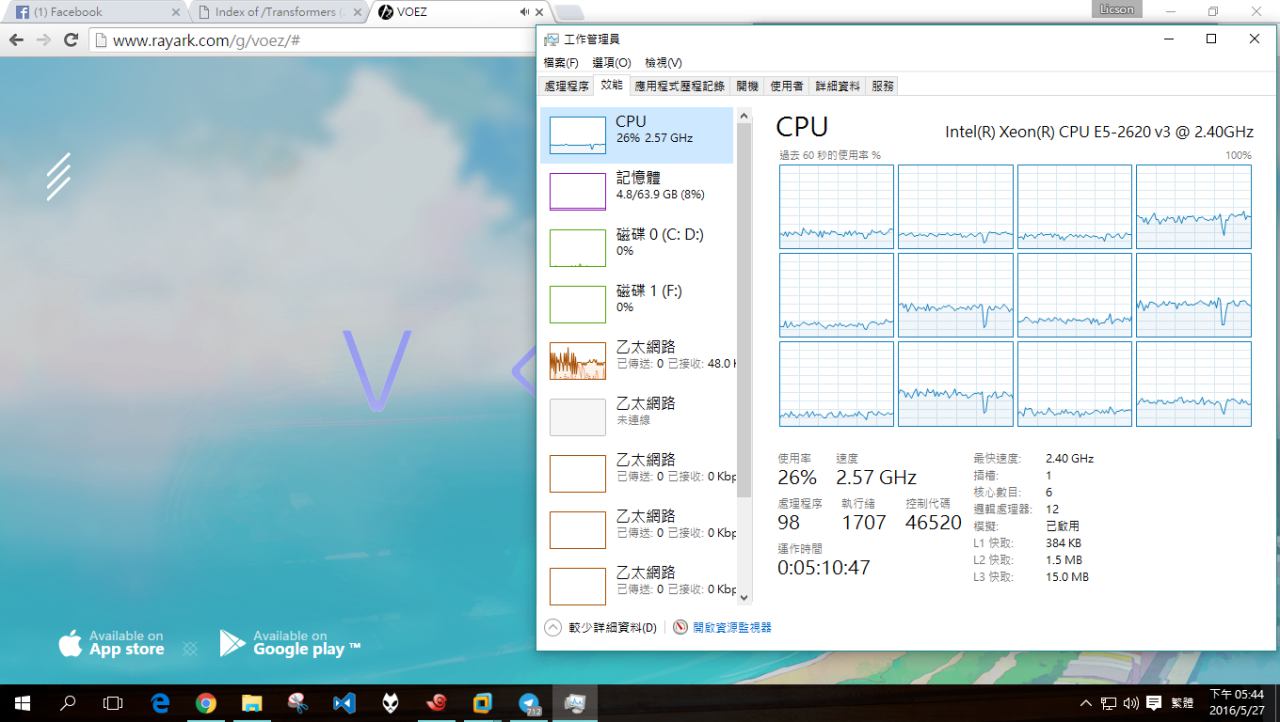This screenshot has height=722, width=1280.
Task: Launch Microsoft Edge from the taskbar
Action: click(160, 703)
